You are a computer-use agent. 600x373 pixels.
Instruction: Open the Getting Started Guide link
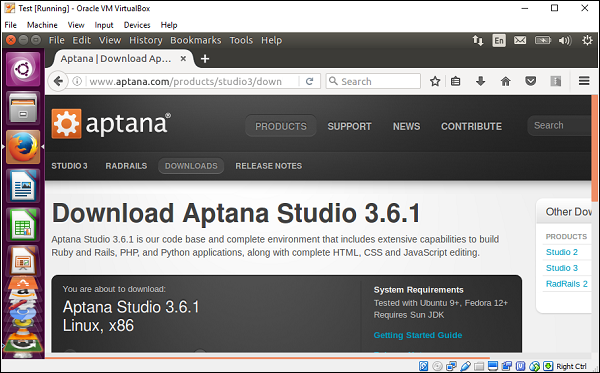[x=418, y=335]
